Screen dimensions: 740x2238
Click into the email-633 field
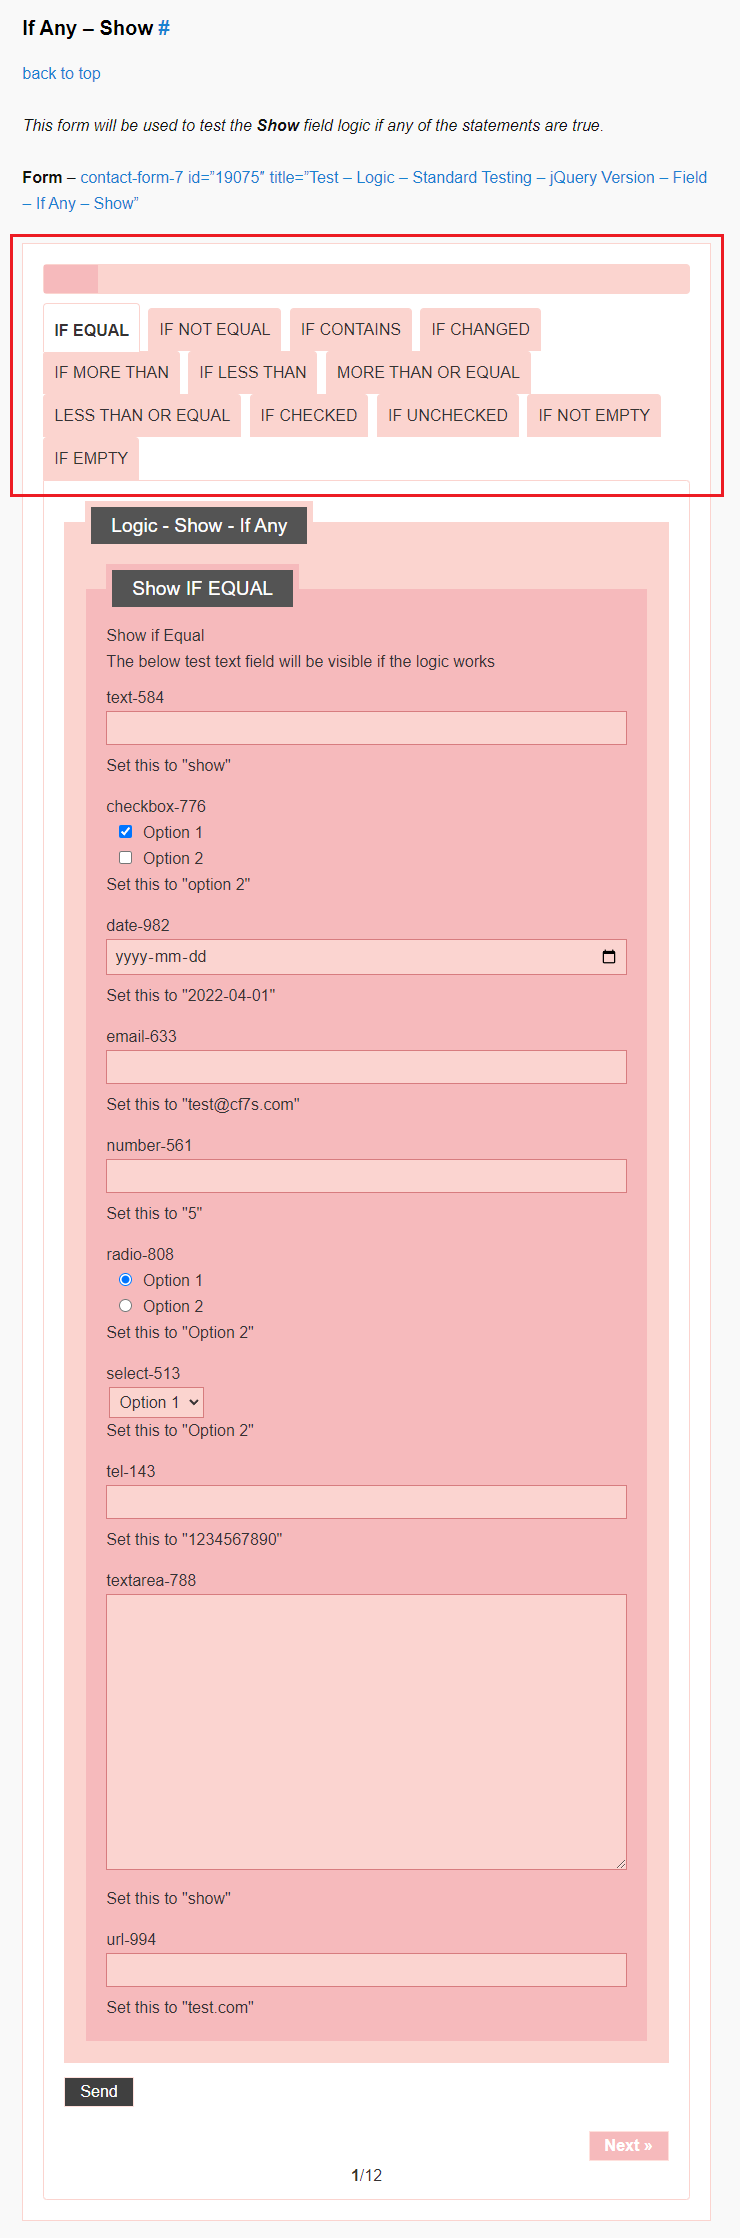point(366,1067)
